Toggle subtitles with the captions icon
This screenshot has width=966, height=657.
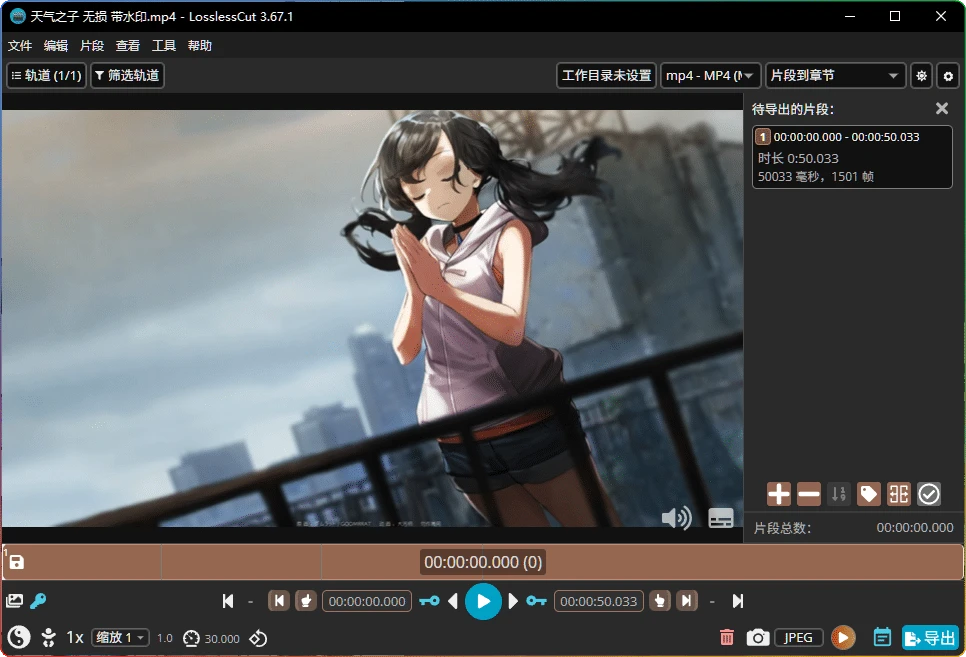click(721, 518)
